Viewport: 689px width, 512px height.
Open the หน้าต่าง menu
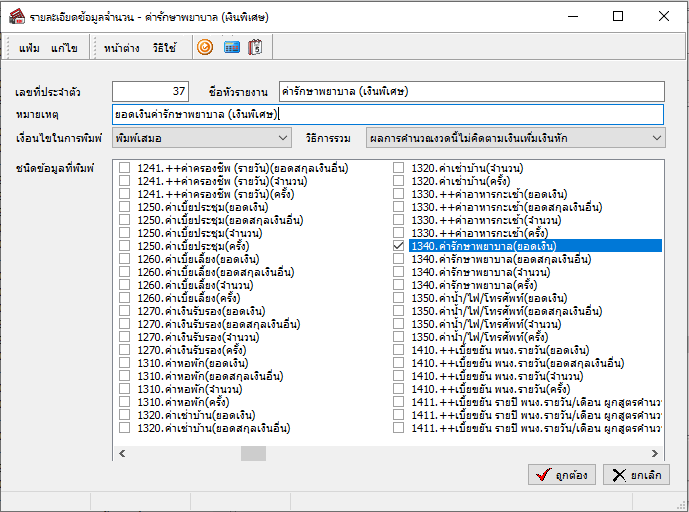[x=121, y=48]
